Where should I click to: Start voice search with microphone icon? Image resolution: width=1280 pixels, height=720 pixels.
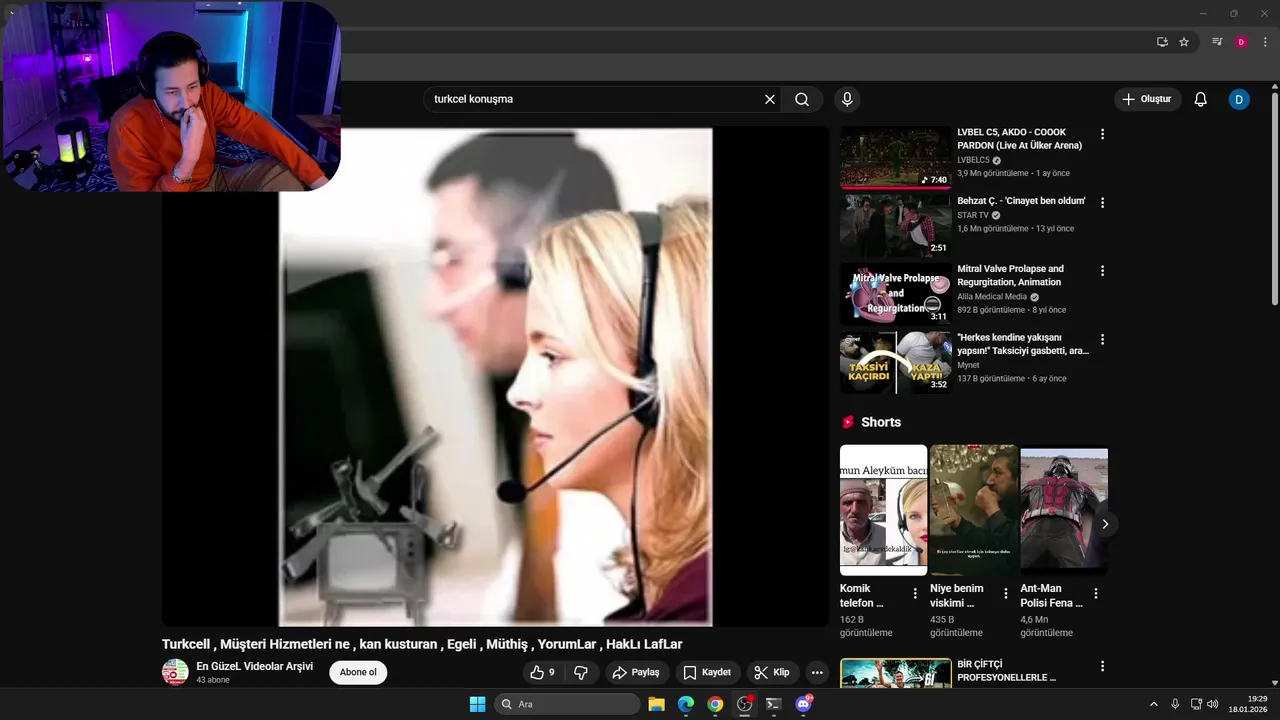(847, 99)
